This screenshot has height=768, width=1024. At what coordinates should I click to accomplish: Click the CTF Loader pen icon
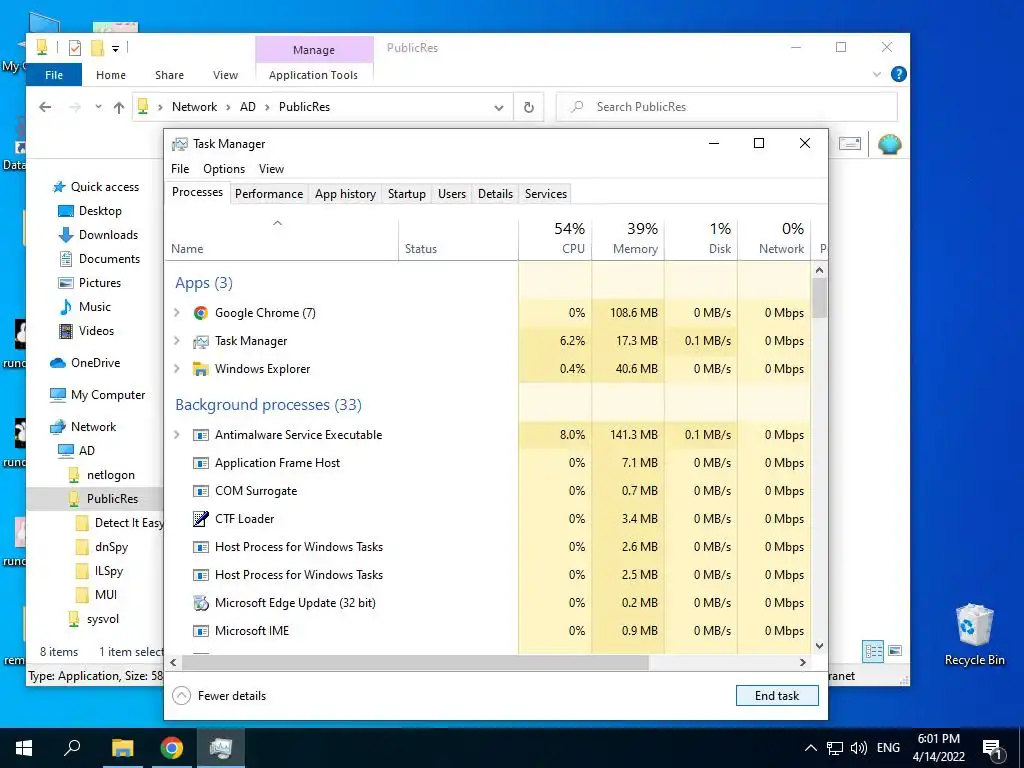(200, 519)
